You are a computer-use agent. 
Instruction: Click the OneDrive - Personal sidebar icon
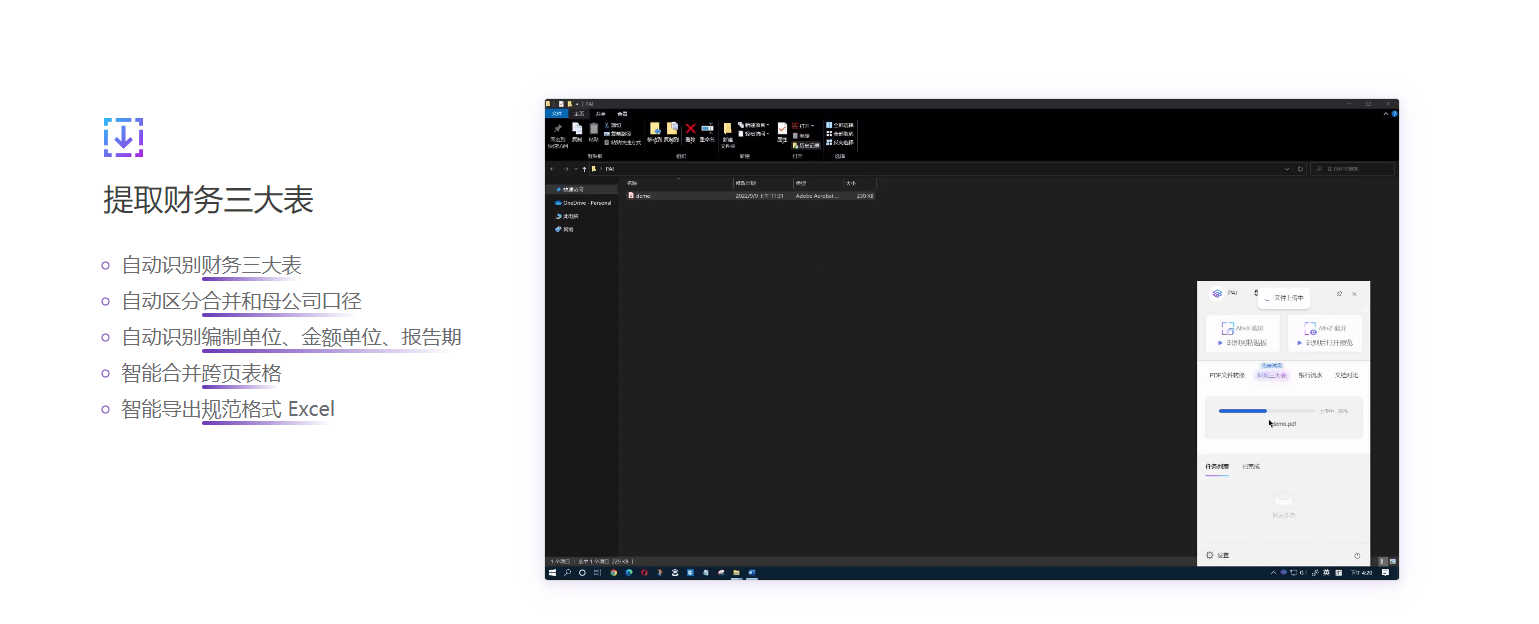pos(560,202)
